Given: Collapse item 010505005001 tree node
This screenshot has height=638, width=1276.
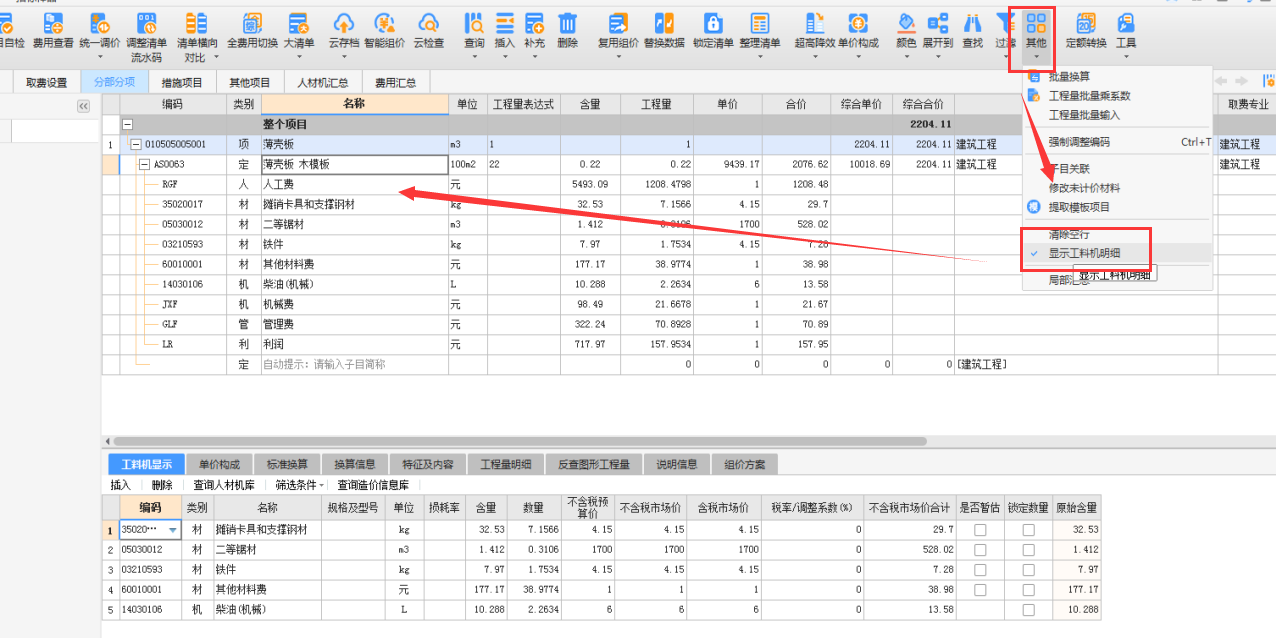Looking at the screenshot, I should 136,145.
